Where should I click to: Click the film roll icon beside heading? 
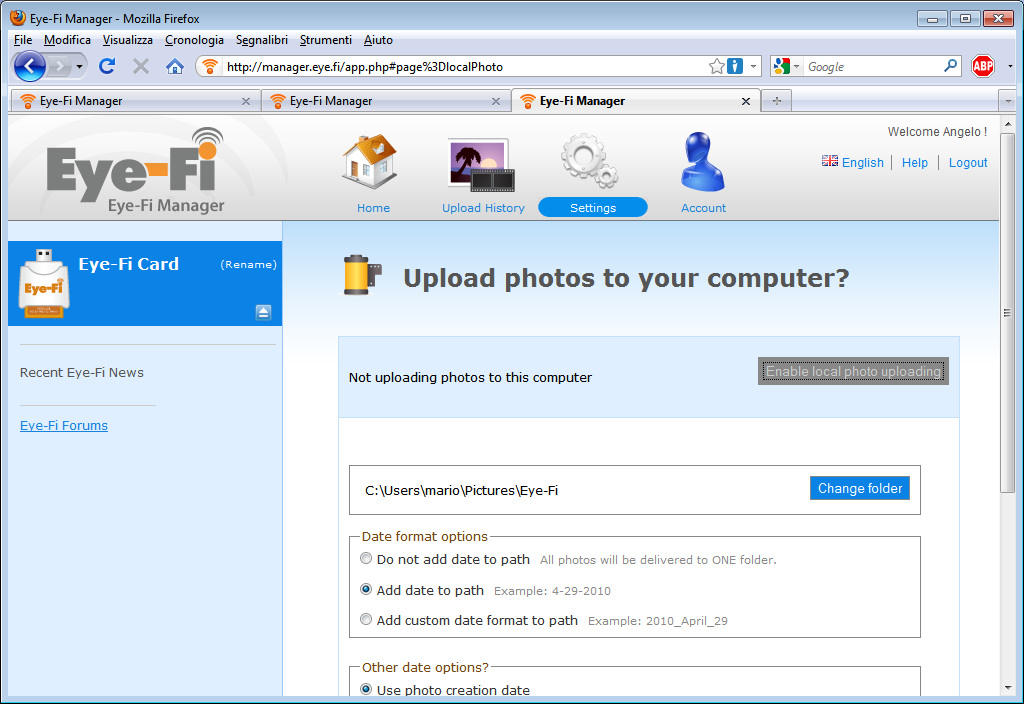click(362, 275)
